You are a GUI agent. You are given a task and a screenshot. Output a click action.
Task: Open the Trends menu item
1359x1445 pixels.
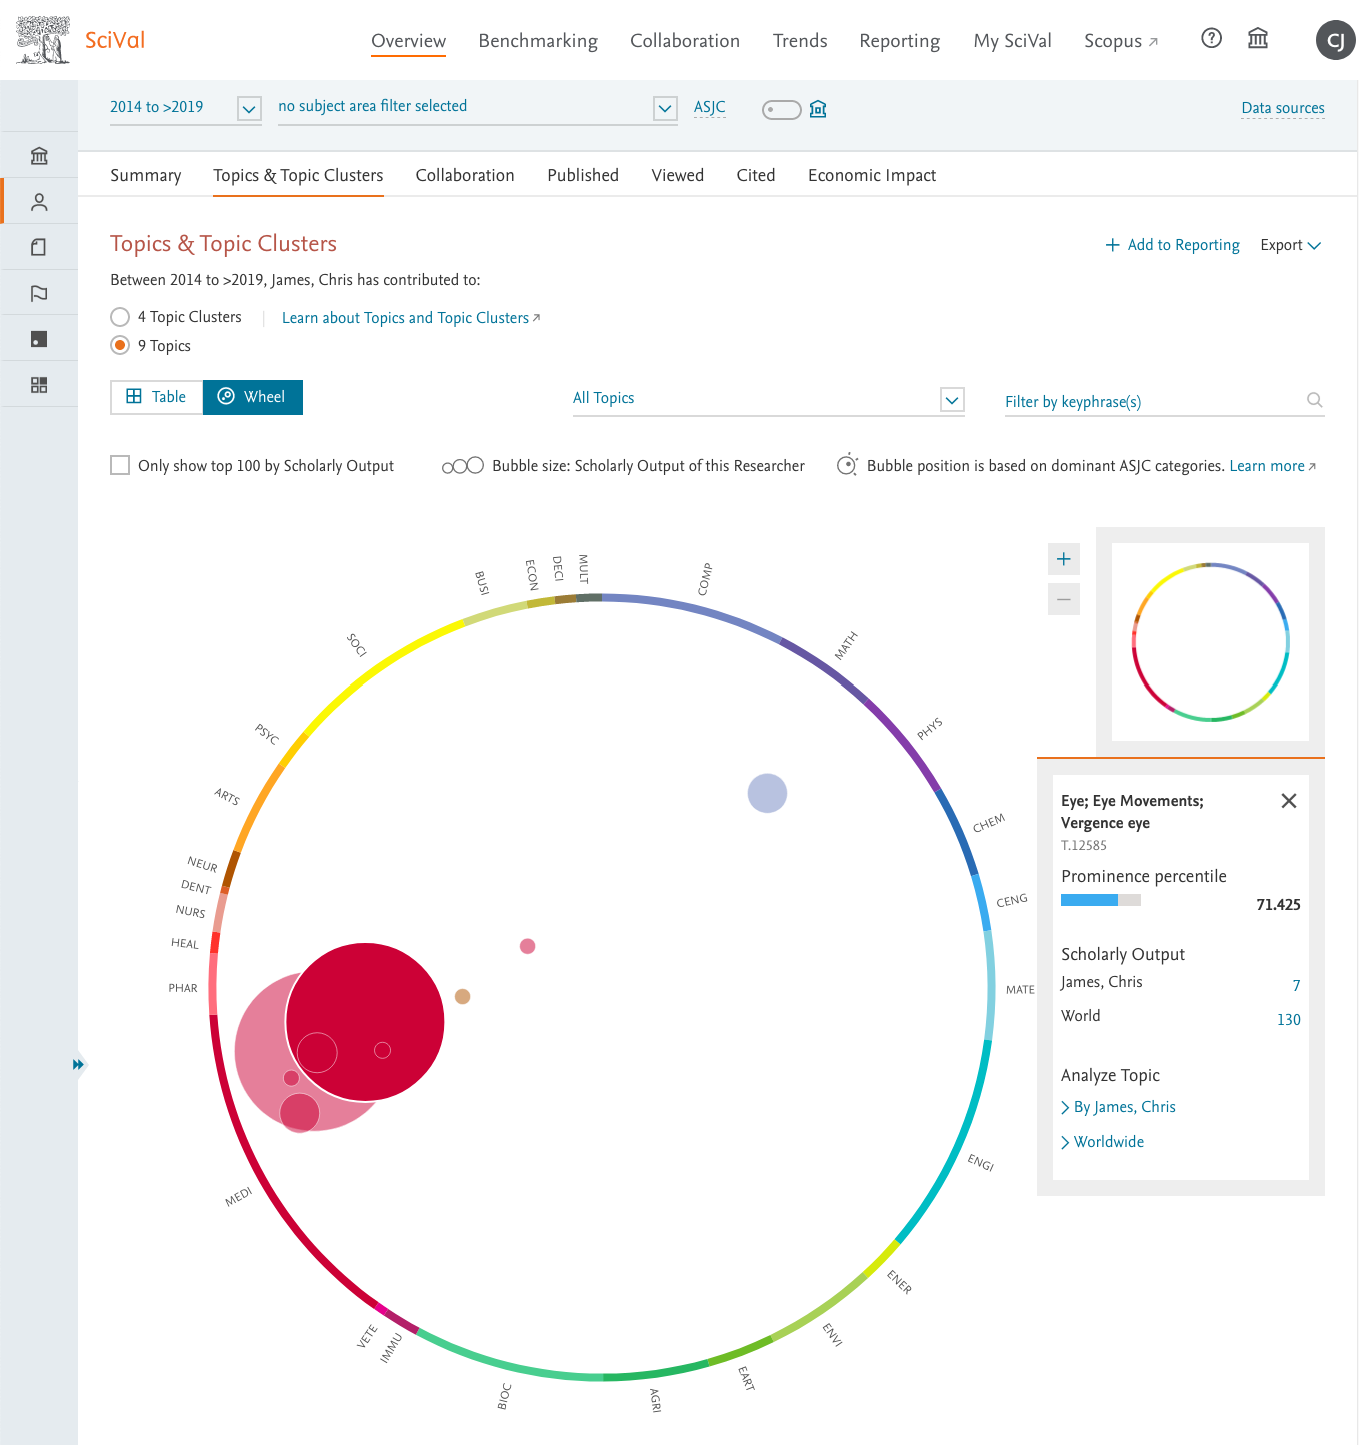[x=800, y=41]
